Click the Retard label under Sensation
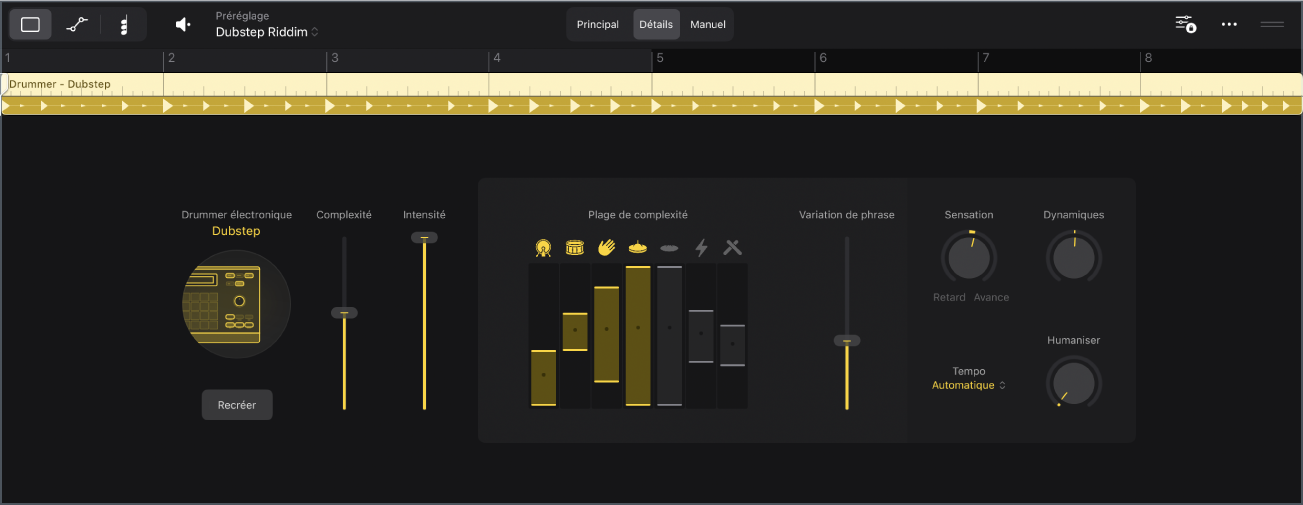Screen dimensions: 1303x505 949,297
